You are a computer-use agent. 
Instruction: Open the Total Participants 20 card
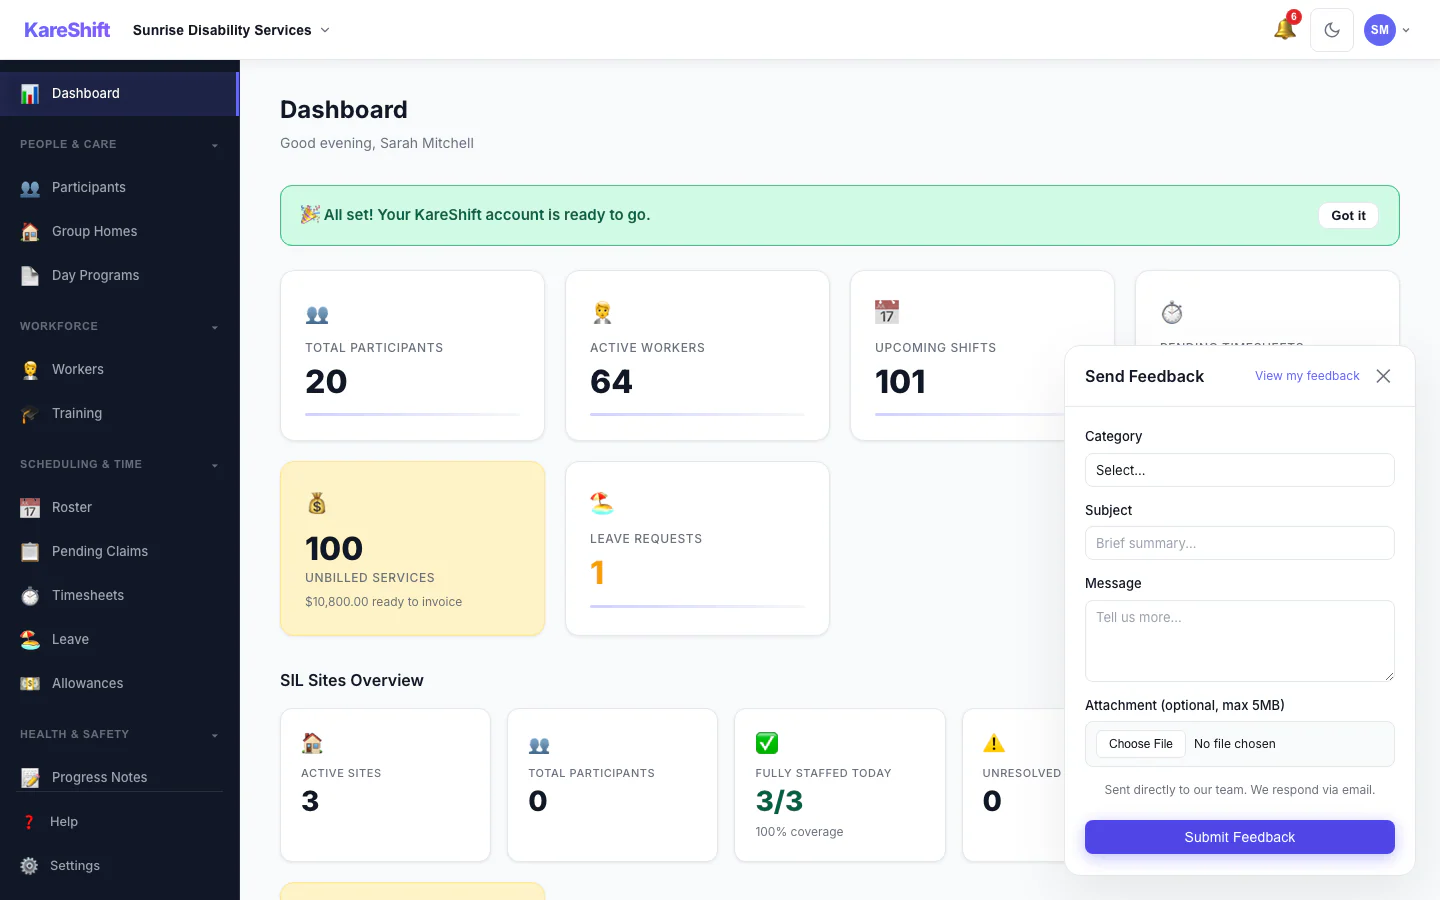coord(412,355)
